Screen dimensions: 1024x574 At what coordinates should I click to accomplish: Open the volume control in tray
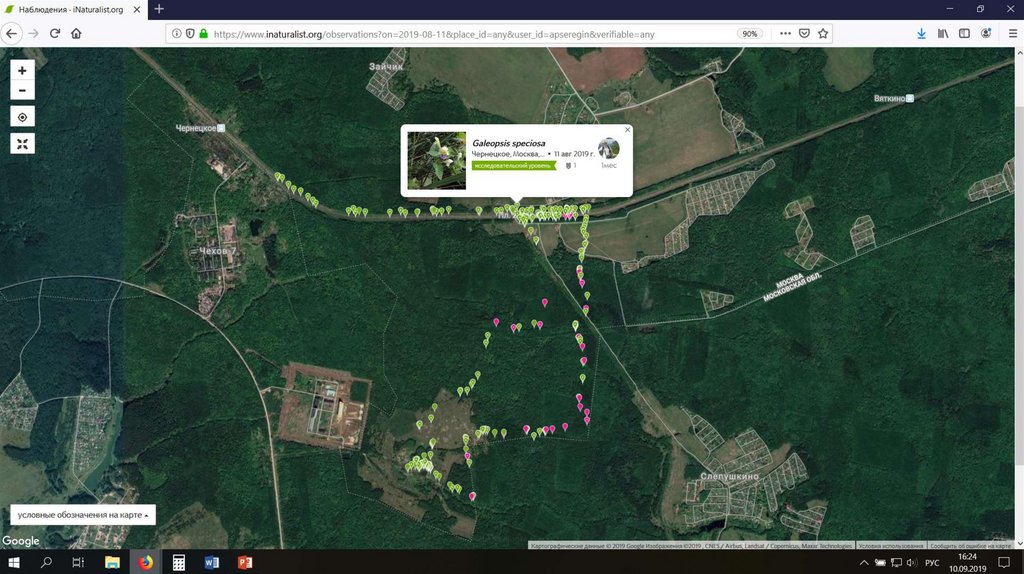[x=912, y=562]
